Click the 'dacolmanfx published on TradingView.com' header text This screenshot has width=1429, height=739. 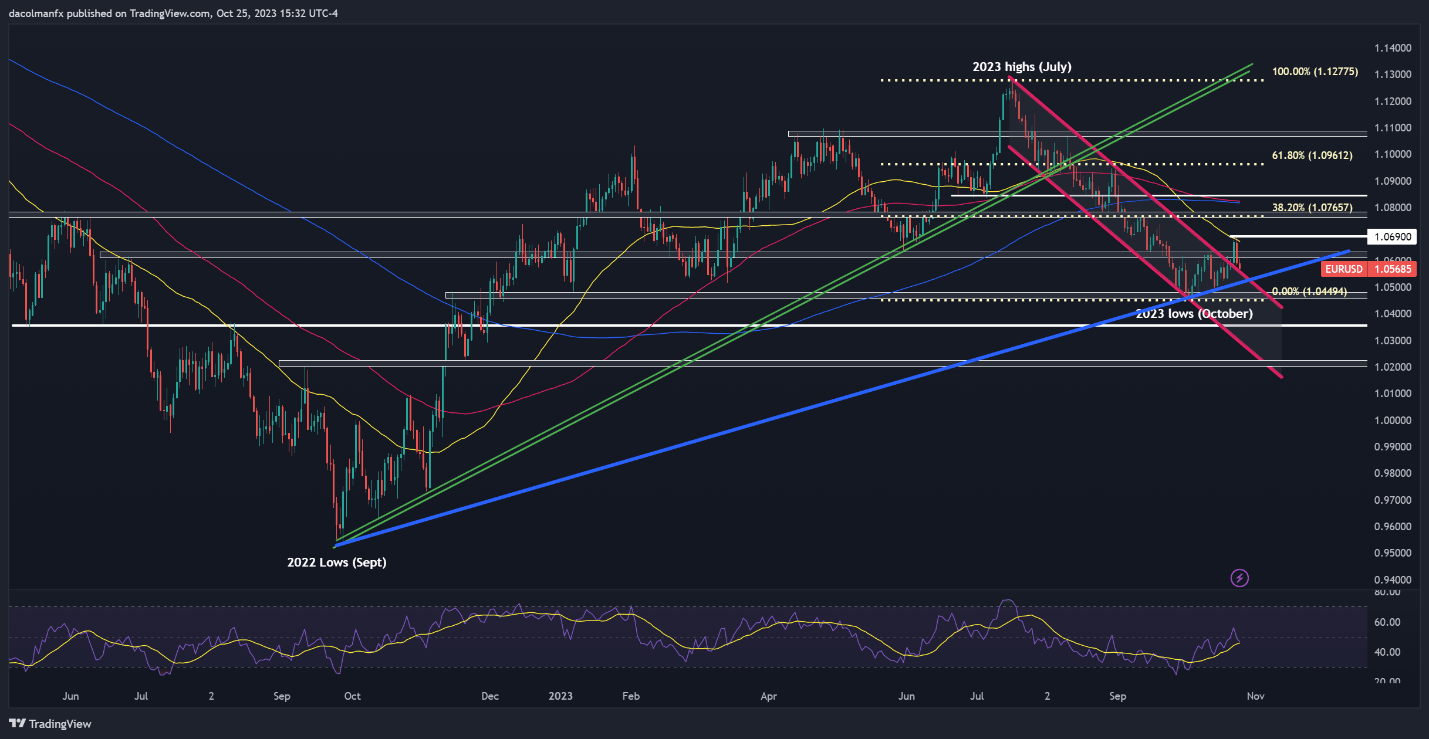111,11
